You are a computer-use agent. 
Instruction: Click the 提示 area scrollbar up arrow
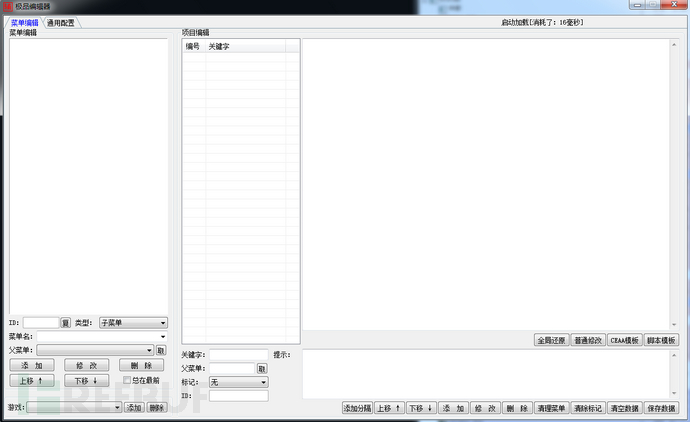(x=674, y=356)
